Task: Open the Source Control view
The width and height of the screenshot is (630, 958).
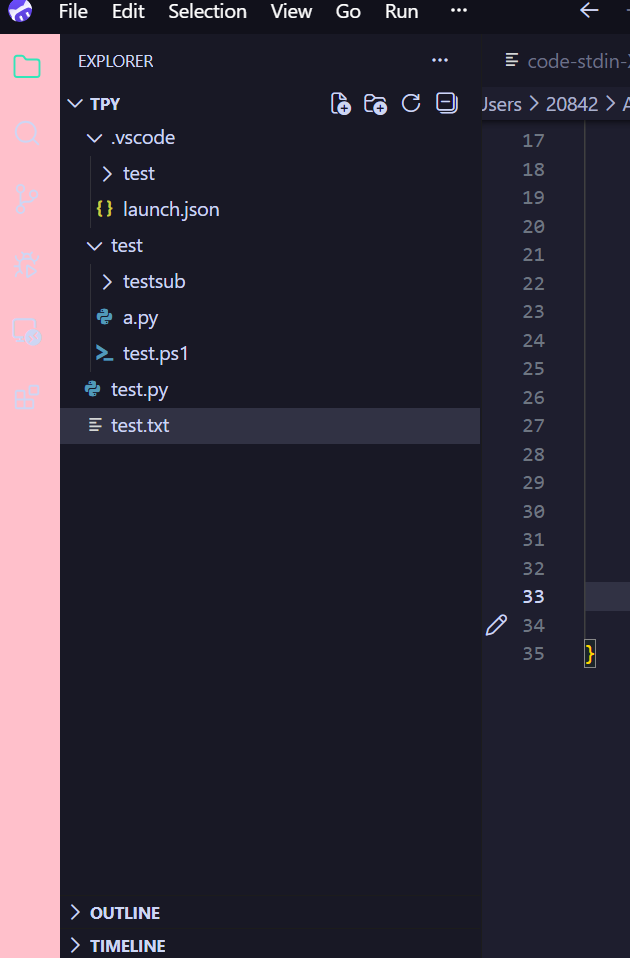Action: 27,199
